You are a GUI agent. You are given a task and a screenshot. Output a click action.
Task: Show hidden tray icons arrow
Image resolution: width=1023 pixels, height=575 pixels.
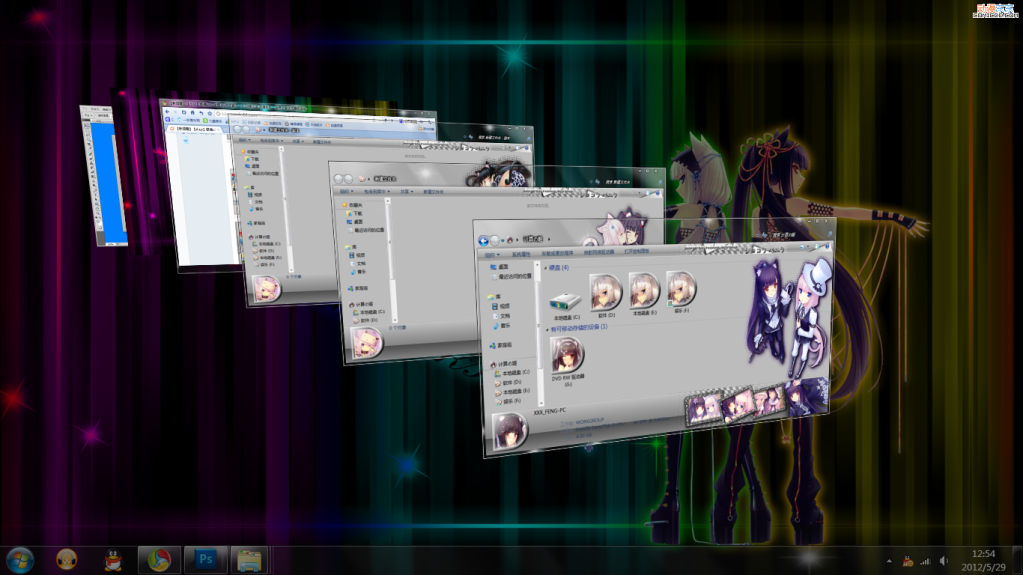[889, 561]
